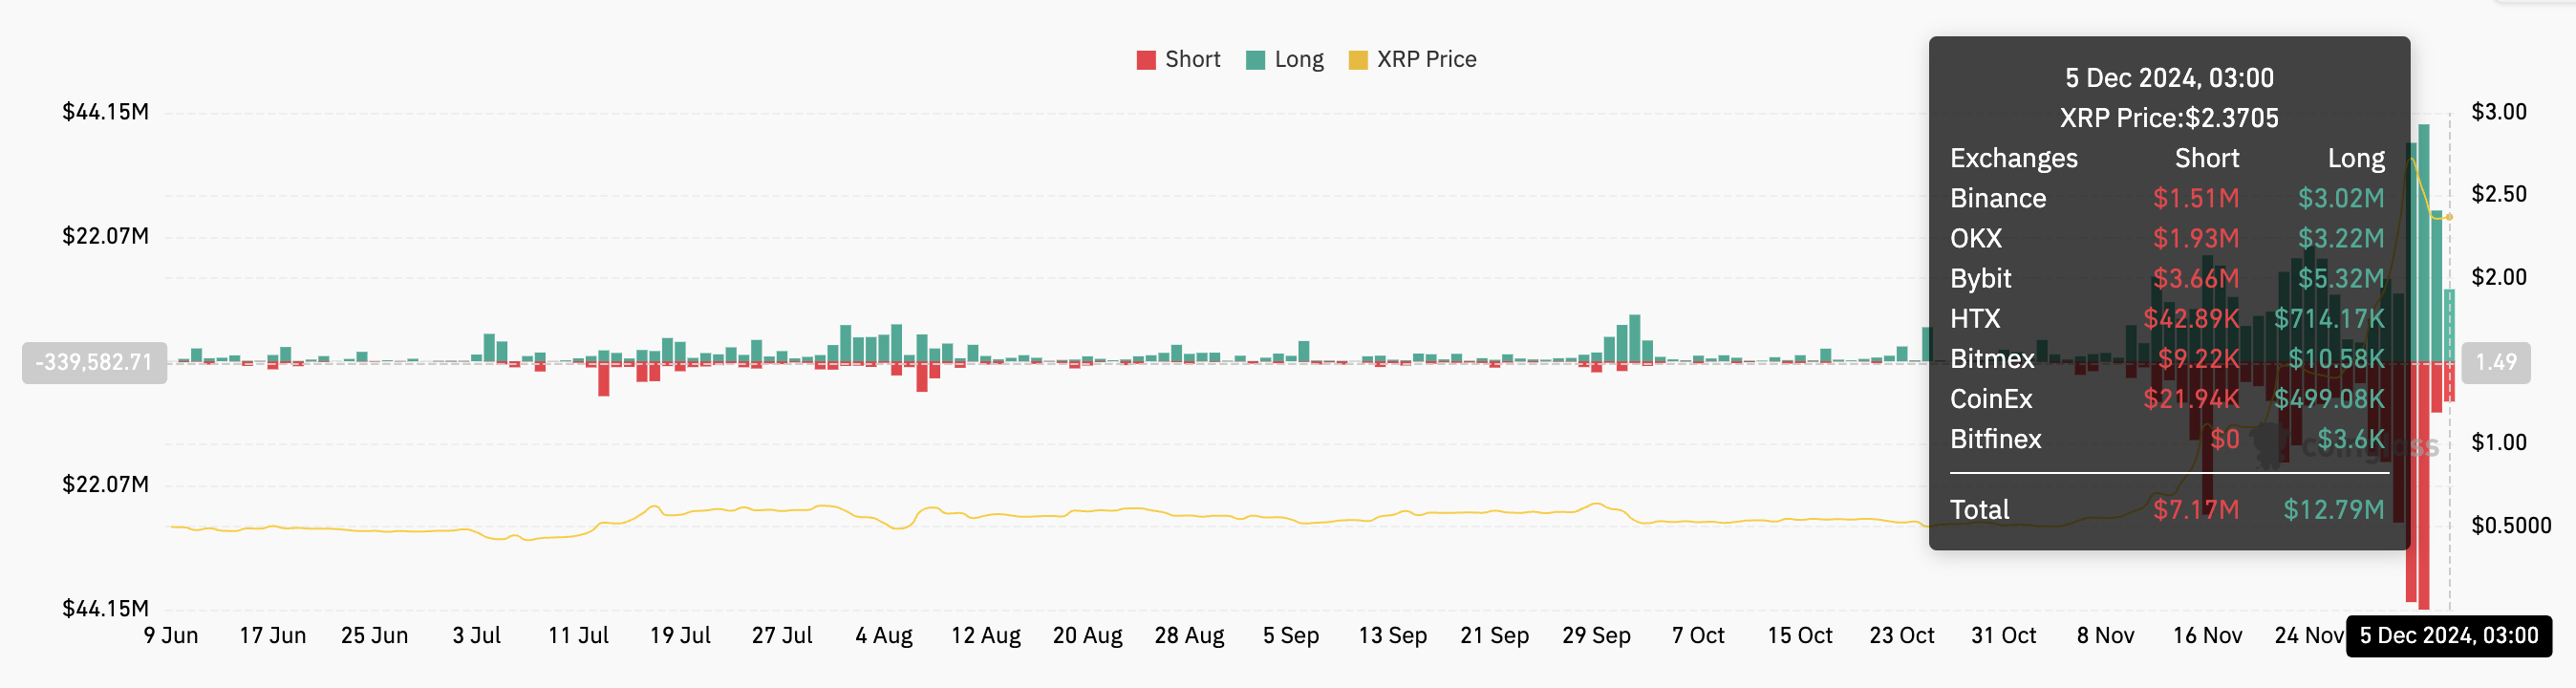Click the green square beside Long
This screenshot has width=2576, height=688.
(1255, 60)
